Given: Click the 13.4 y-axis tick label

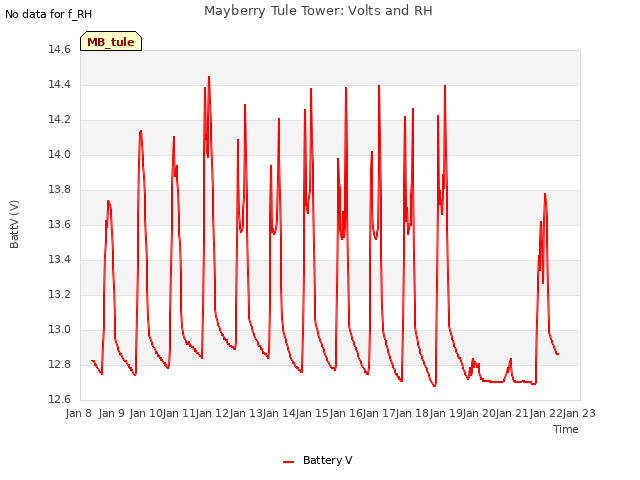Looking at the screenshot, I should (x=60, y=260).
